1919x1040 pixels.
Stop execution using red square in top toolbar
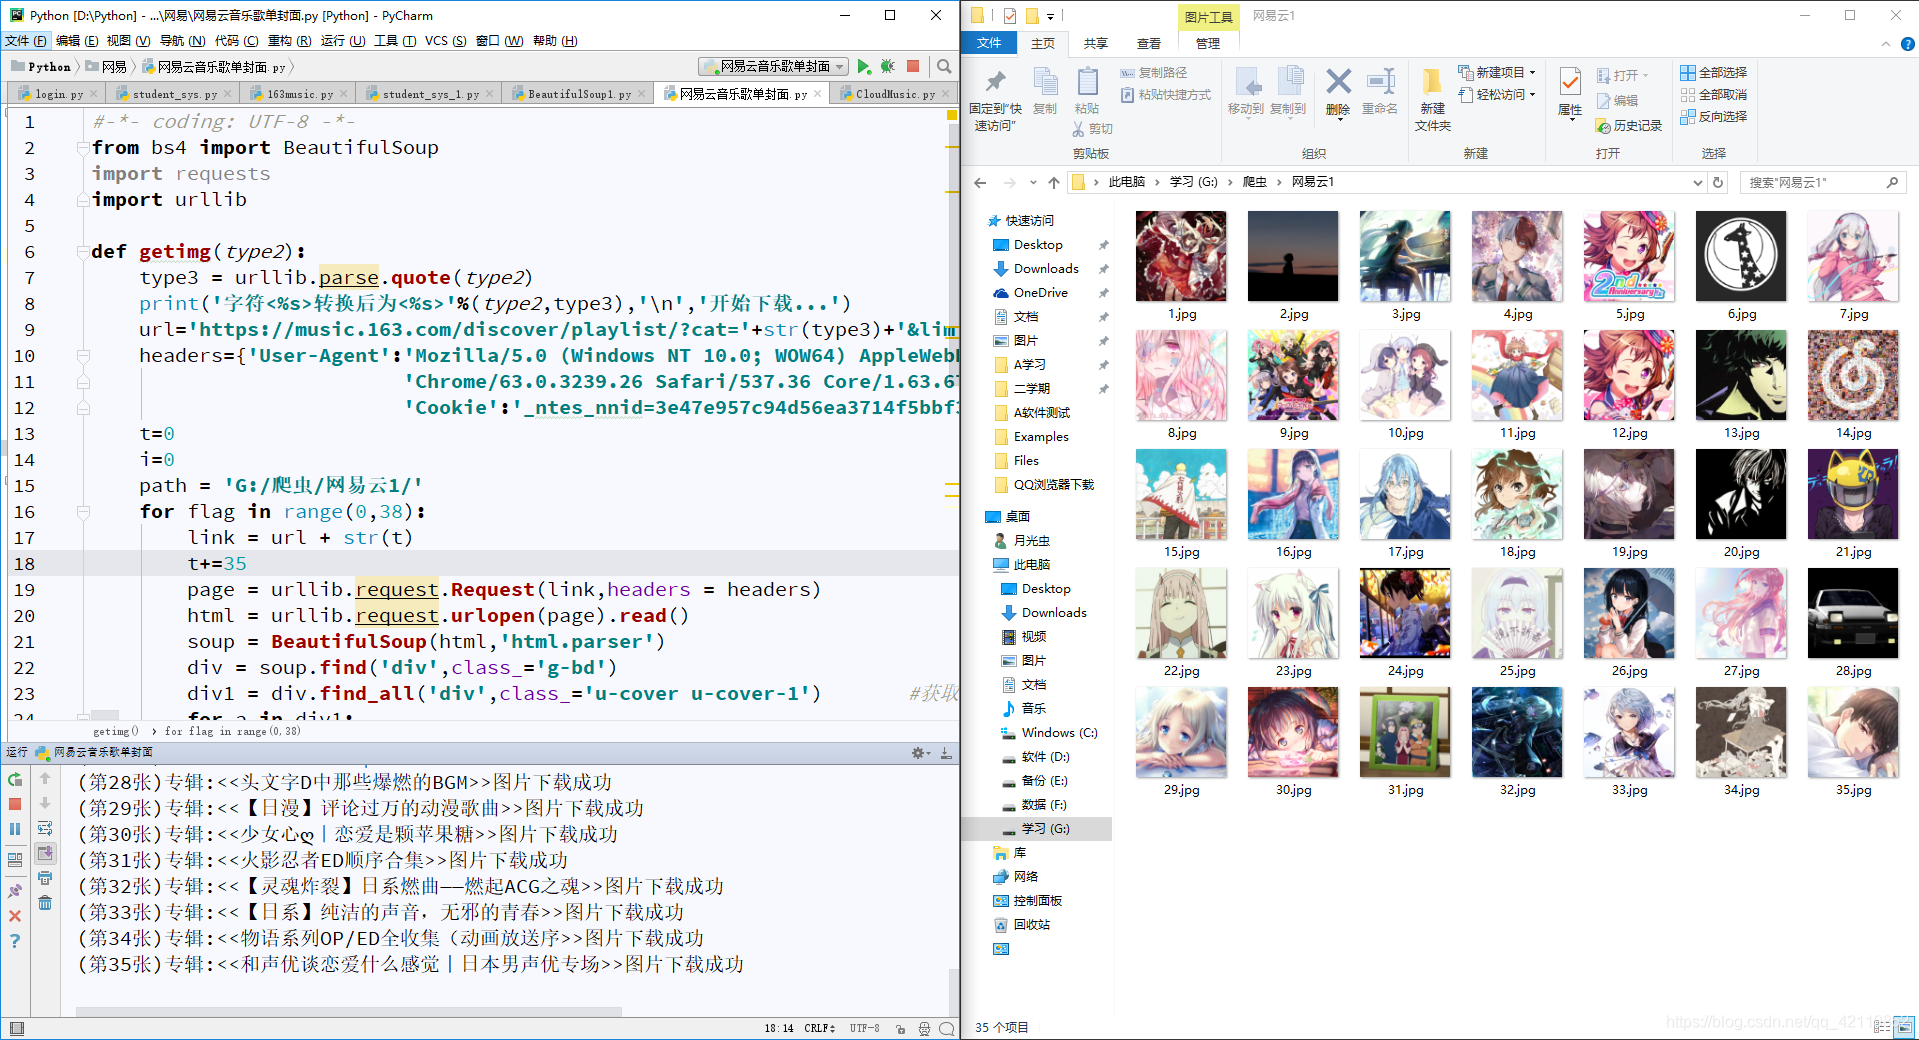tap(913, 66)
